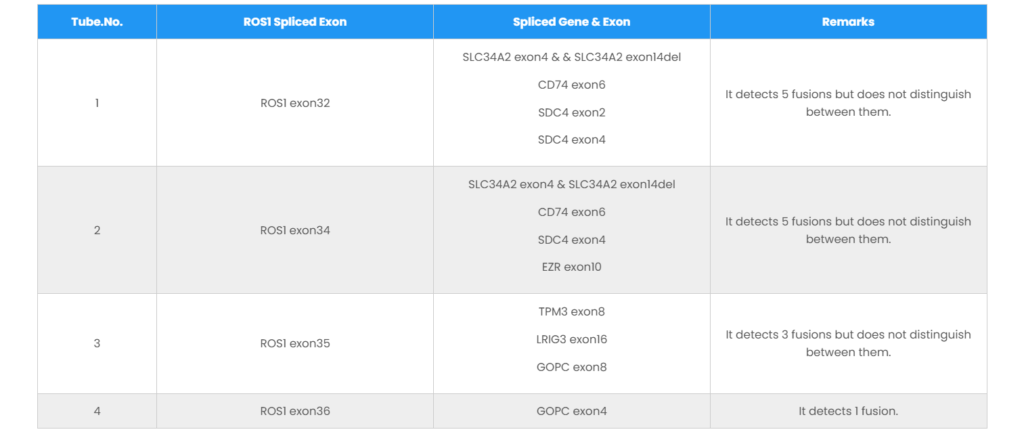Select the ROS1 Spliced Exon header

click(x=295, y=22)
